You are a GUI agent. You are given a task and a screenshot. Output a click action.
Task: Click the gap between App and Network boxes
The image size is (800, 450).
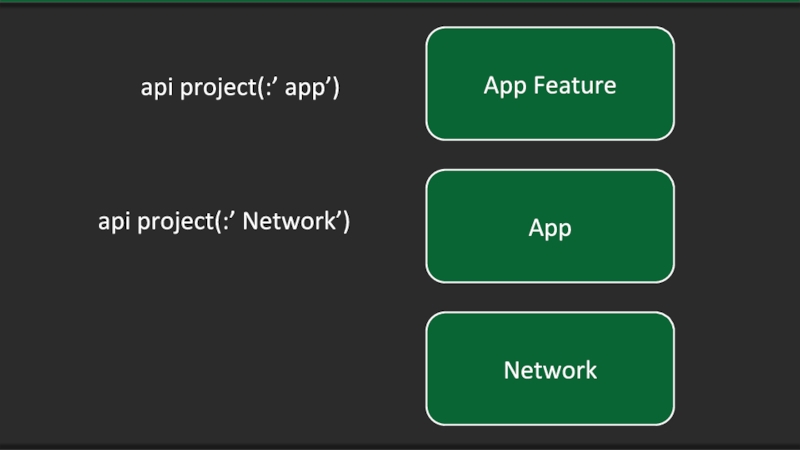tap(550, 297)
